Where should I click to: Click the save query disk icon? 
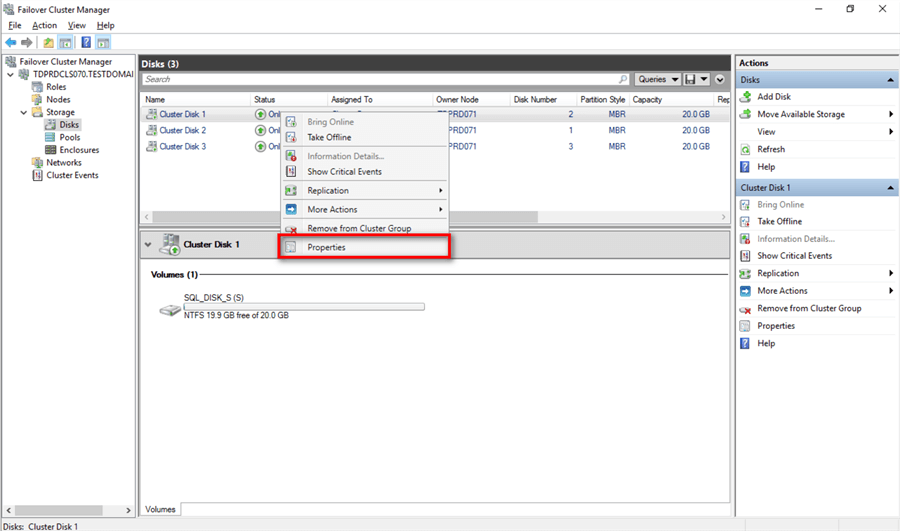click(691, 79)
